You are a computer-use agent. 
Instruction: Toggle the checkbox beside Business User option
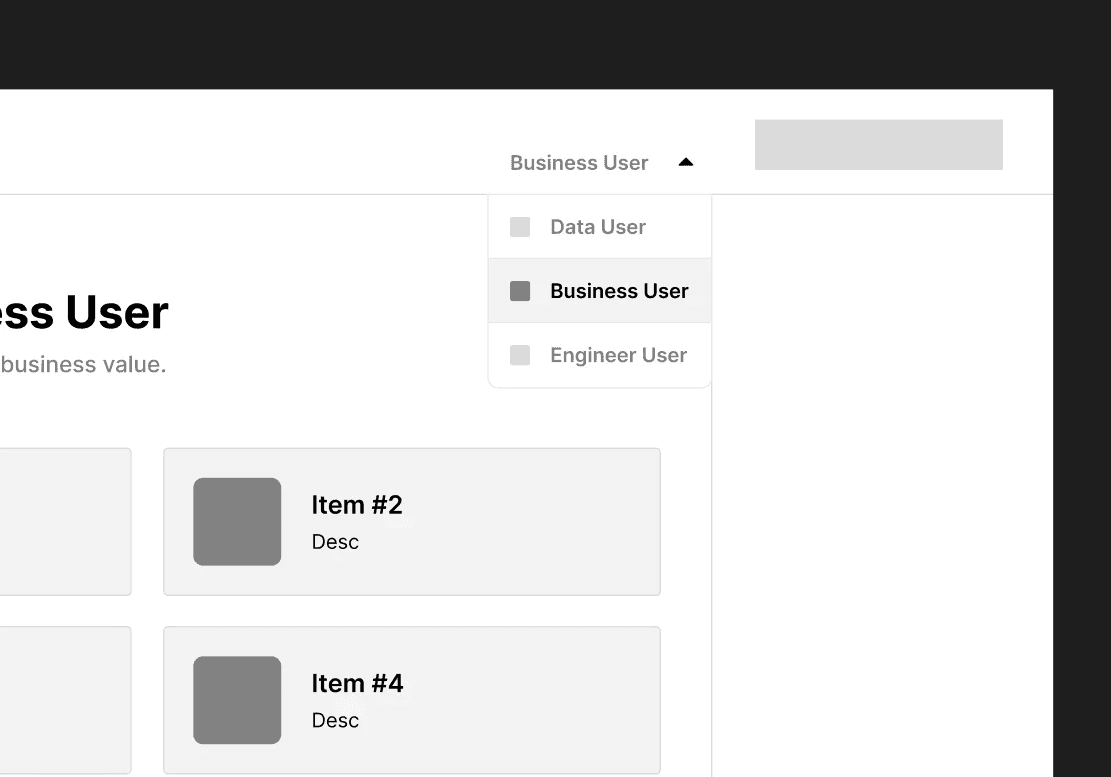click(x=520, y=291)
